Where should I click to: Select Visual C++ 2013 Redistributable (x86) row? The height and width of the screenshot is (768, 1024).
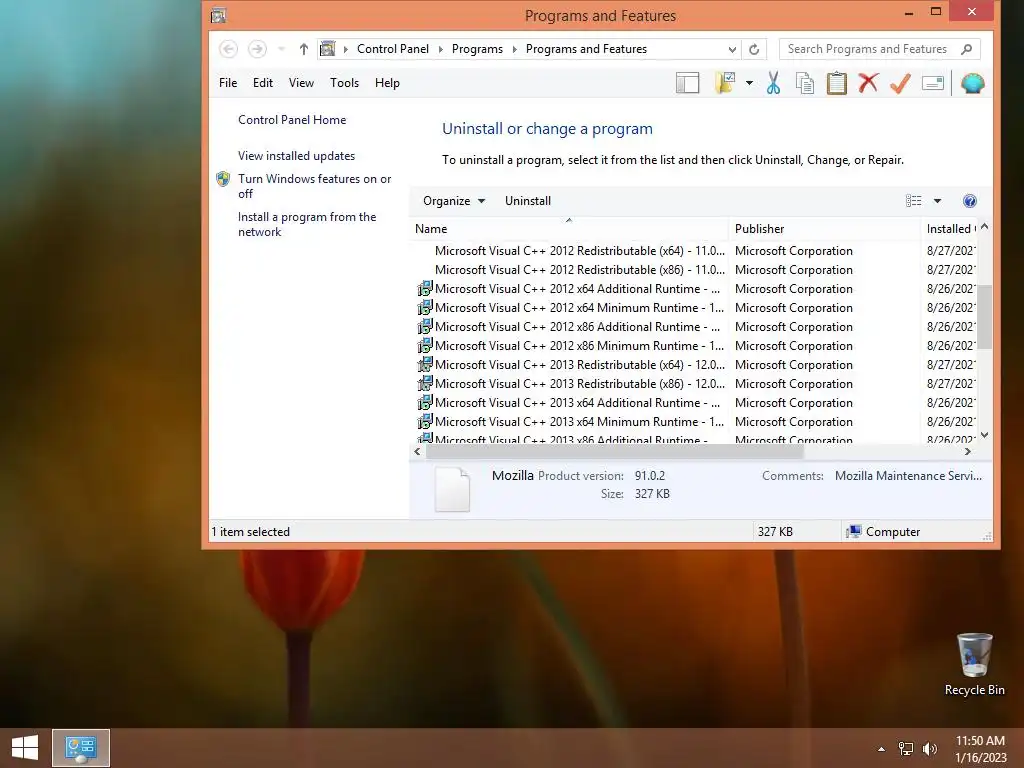pyautogui.click(x=696, y=383)
